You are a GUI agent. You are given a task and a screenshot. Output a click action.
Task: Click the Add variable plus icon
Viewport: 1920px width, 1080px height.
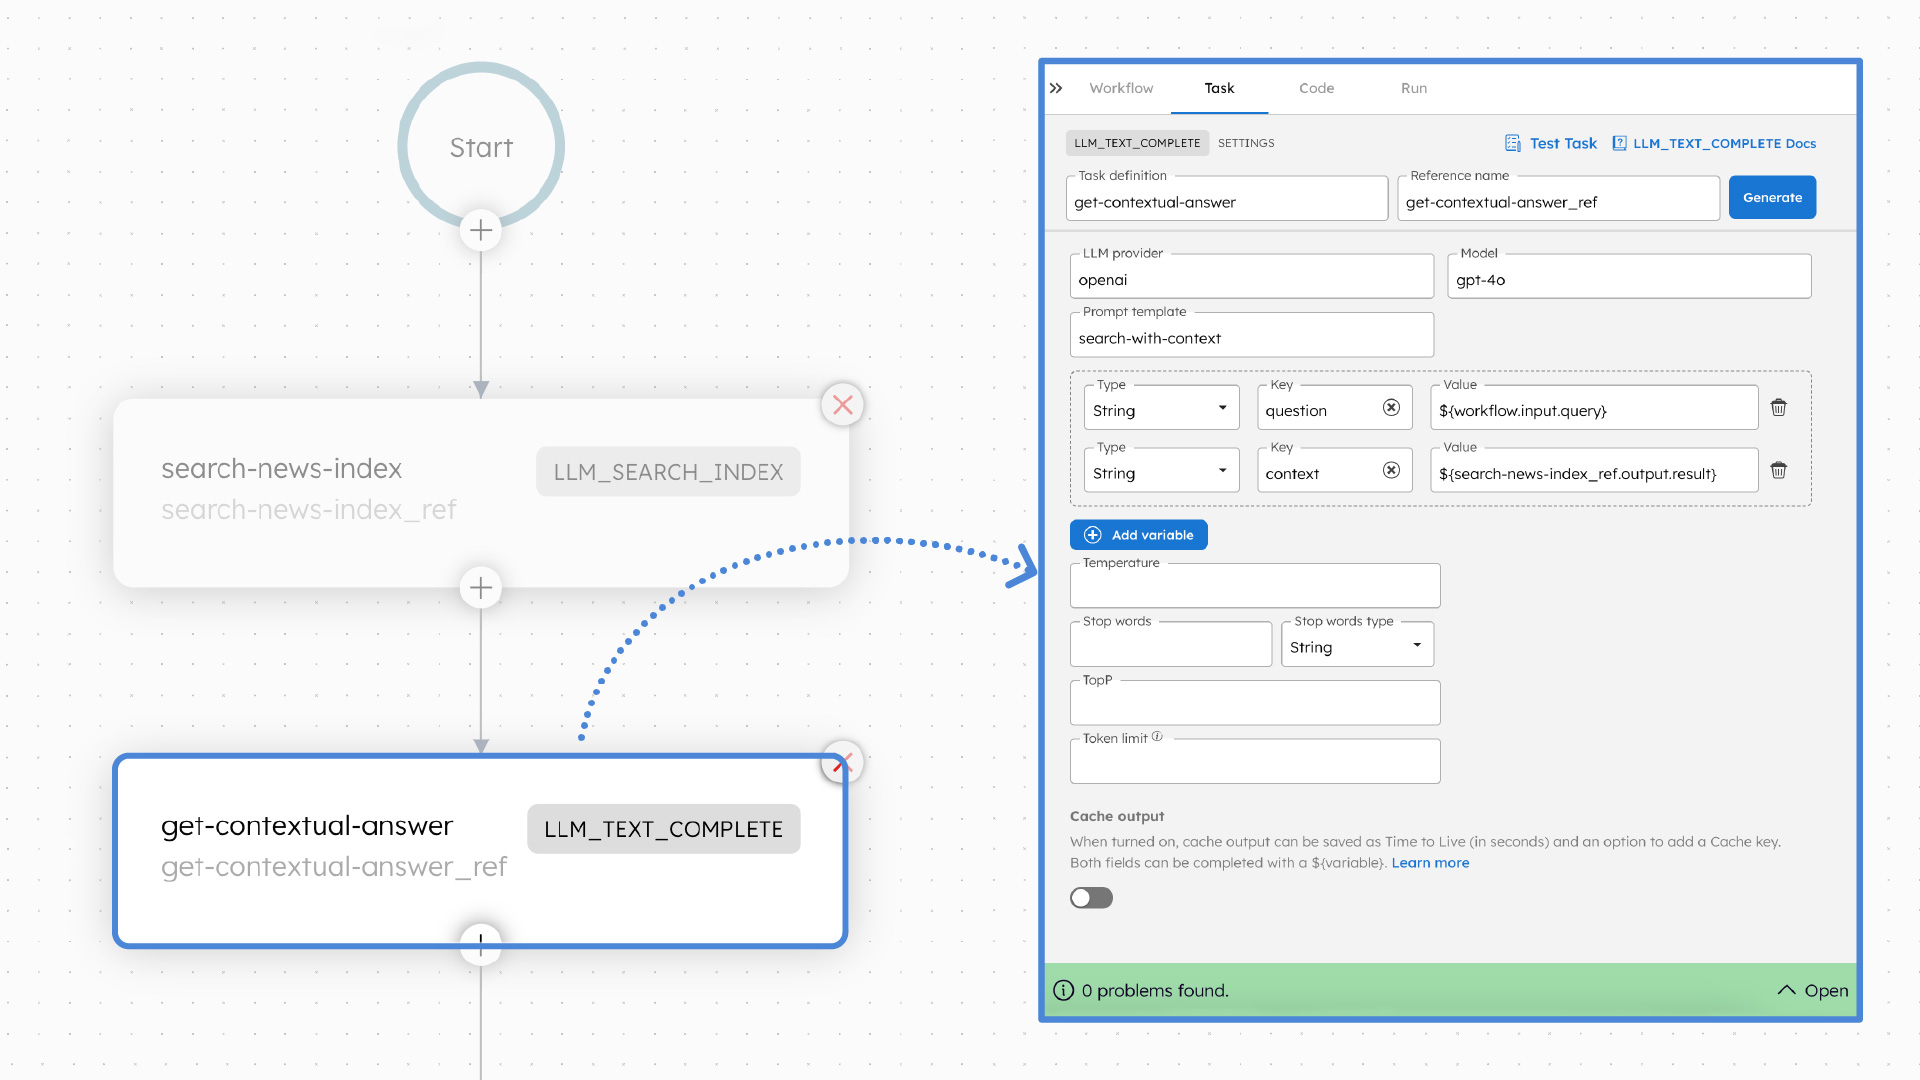(x=1091, y=534)
